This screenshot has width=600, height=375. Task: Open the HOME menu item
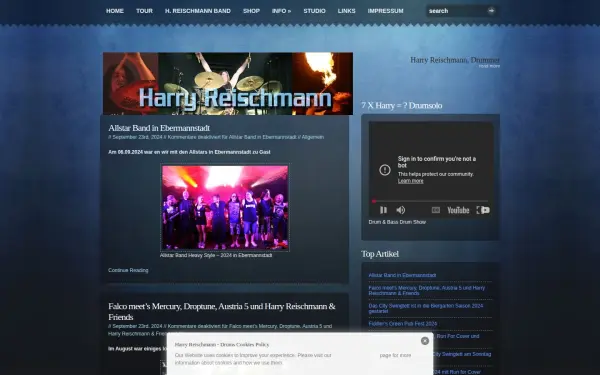tap(115, 11)
